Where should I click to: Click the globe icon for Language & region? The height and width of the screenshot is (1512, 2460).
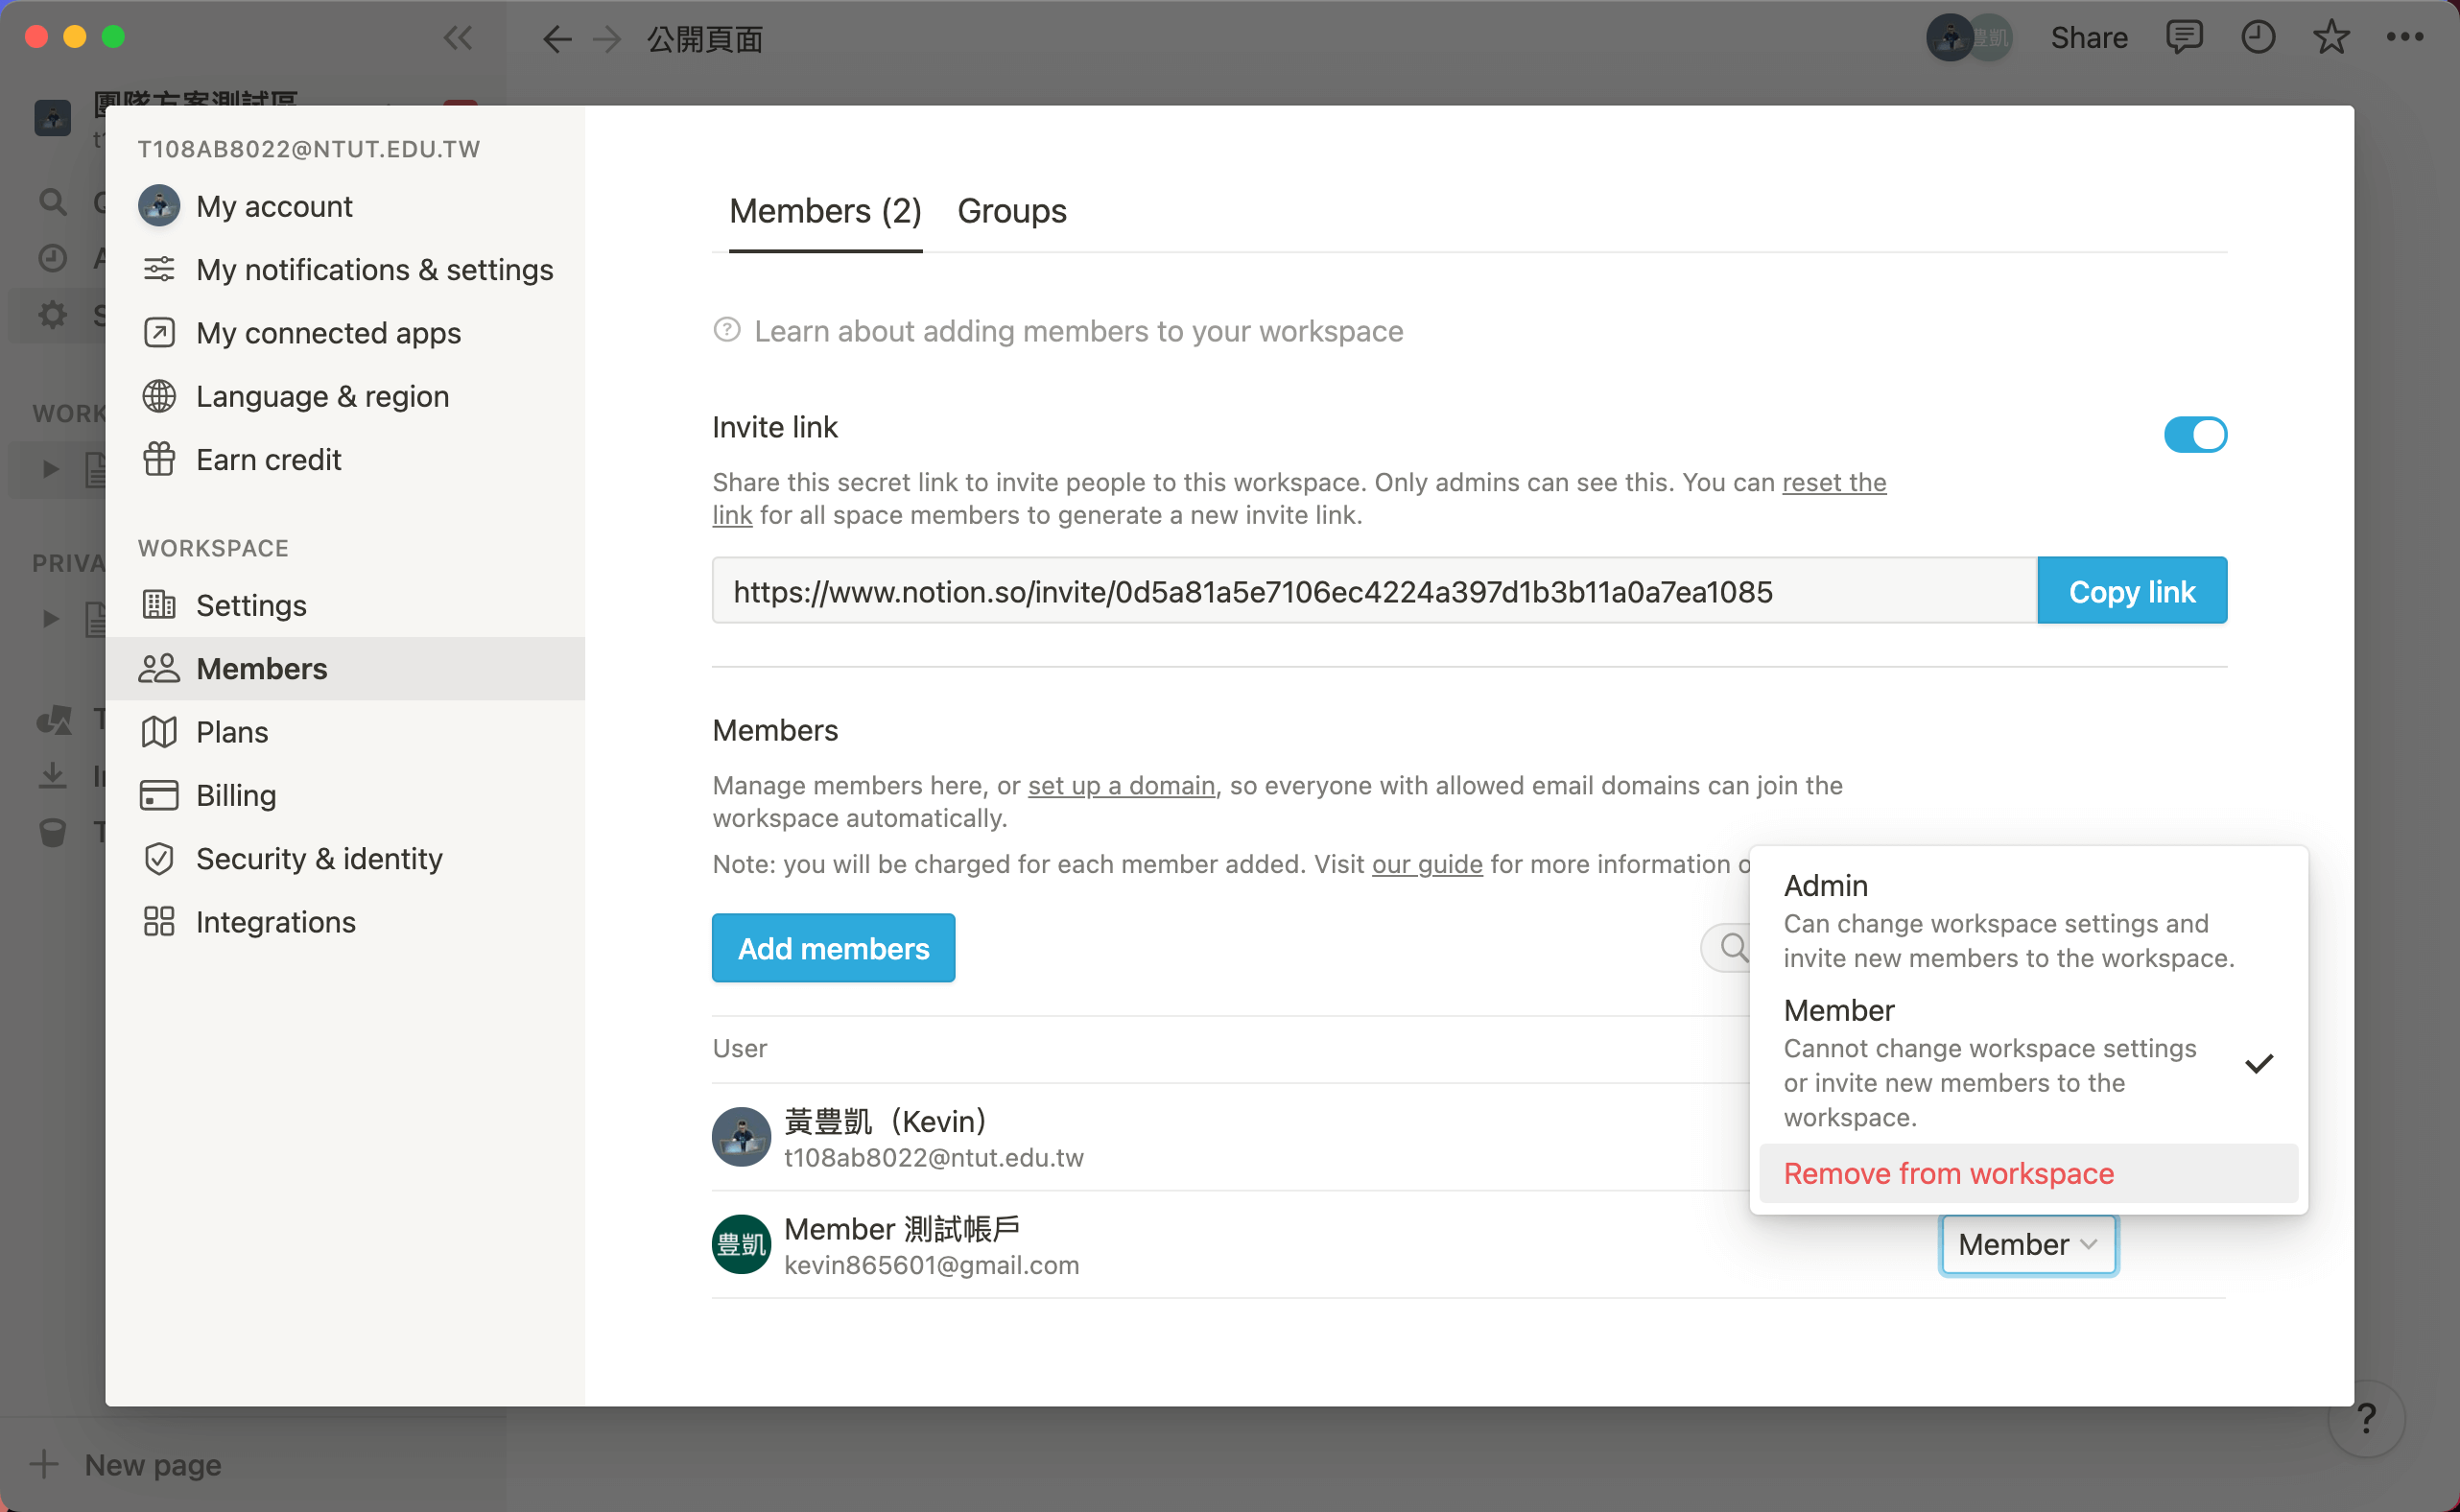[x=159, y=396]
